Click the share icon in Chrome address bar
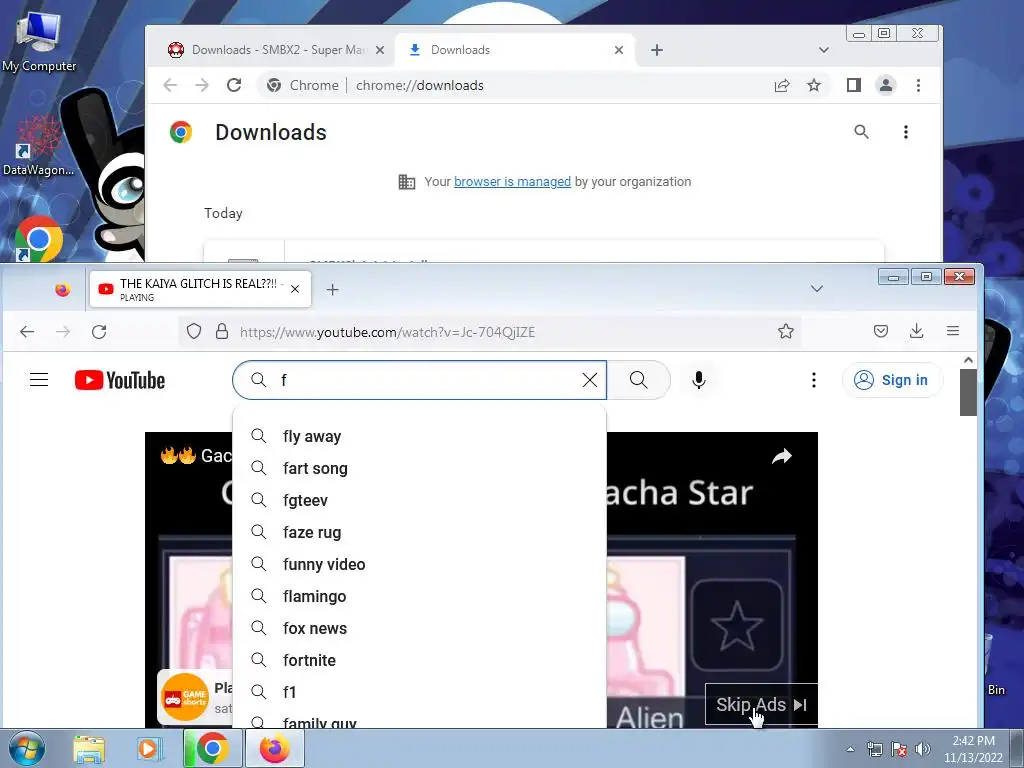This screenshot has height=768, width=1024. tap(782, 86)
